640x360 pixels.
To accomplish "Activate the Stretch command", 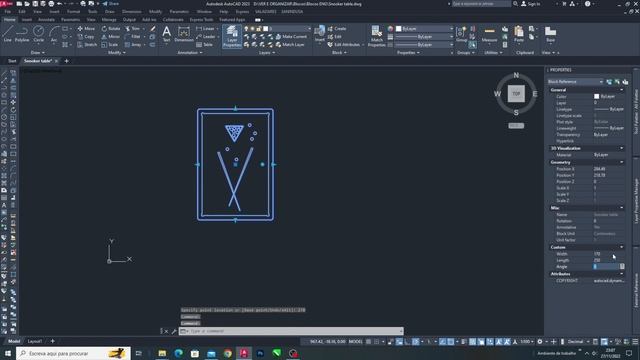I will pyautogui.click(x=87, y=44).
